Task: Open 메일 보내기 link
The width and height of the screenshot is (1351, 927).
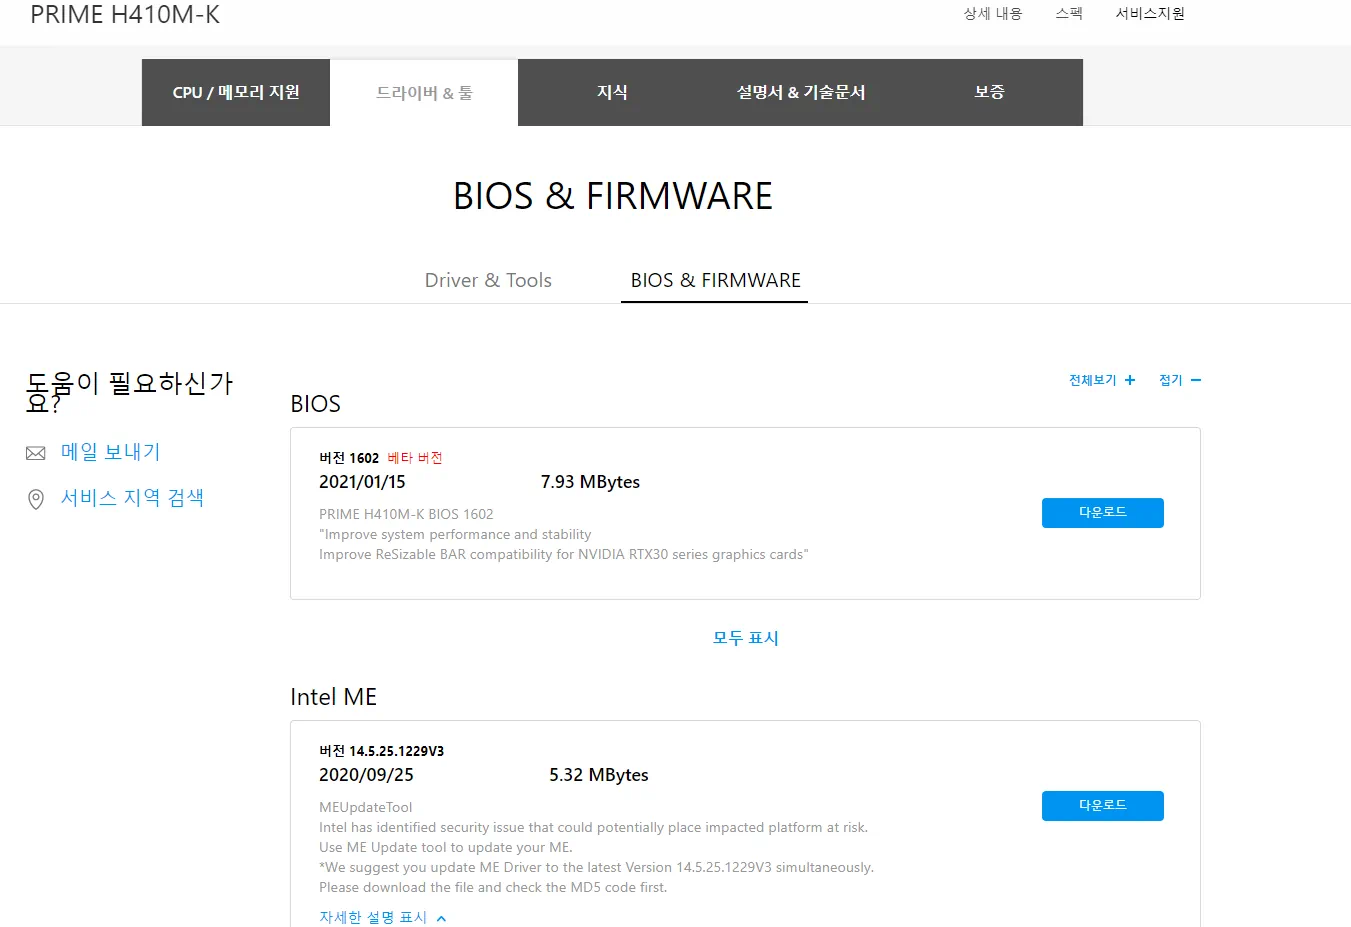Action: coord(111,452)
